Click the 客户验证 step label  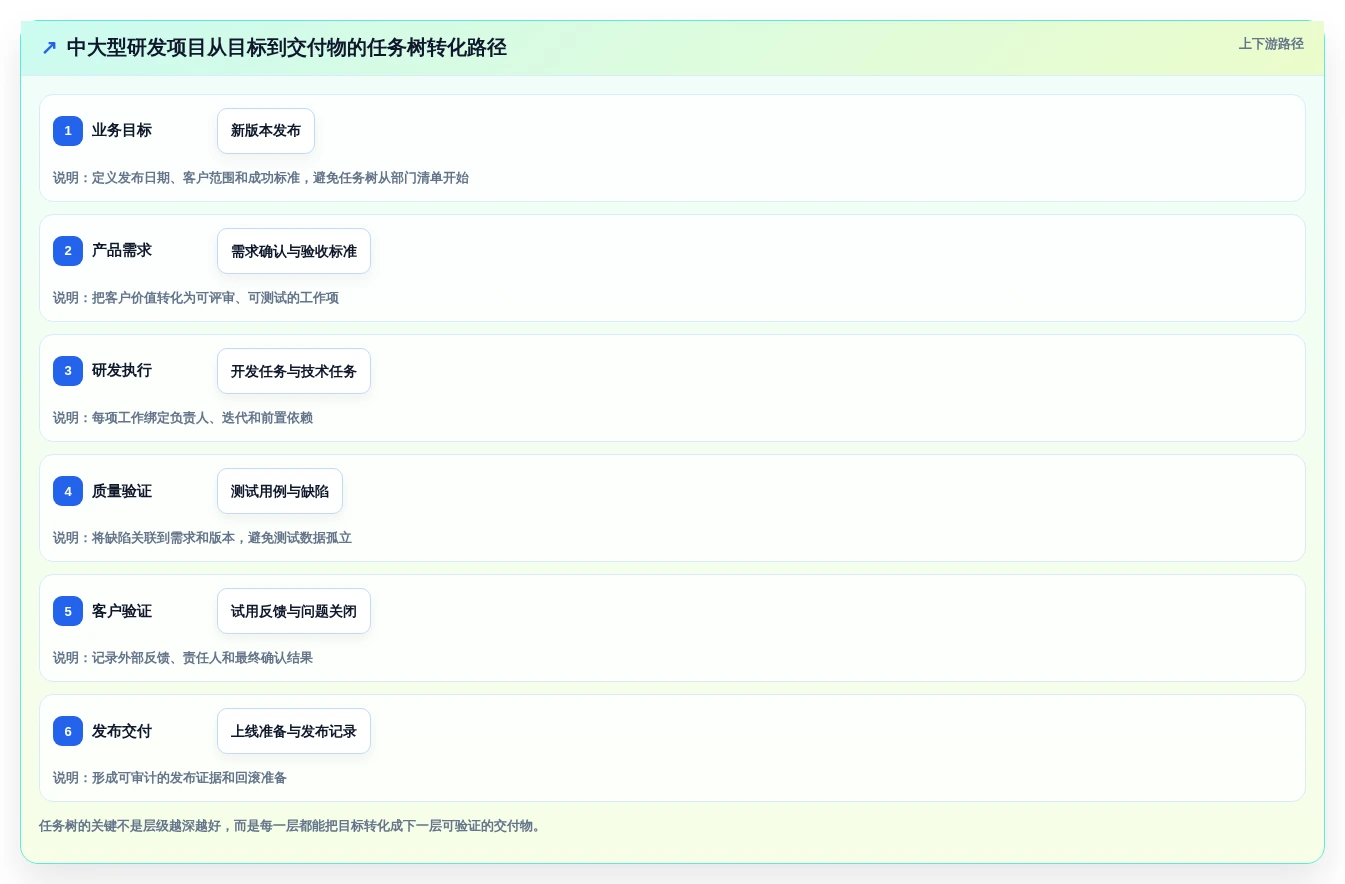point(122,611)
